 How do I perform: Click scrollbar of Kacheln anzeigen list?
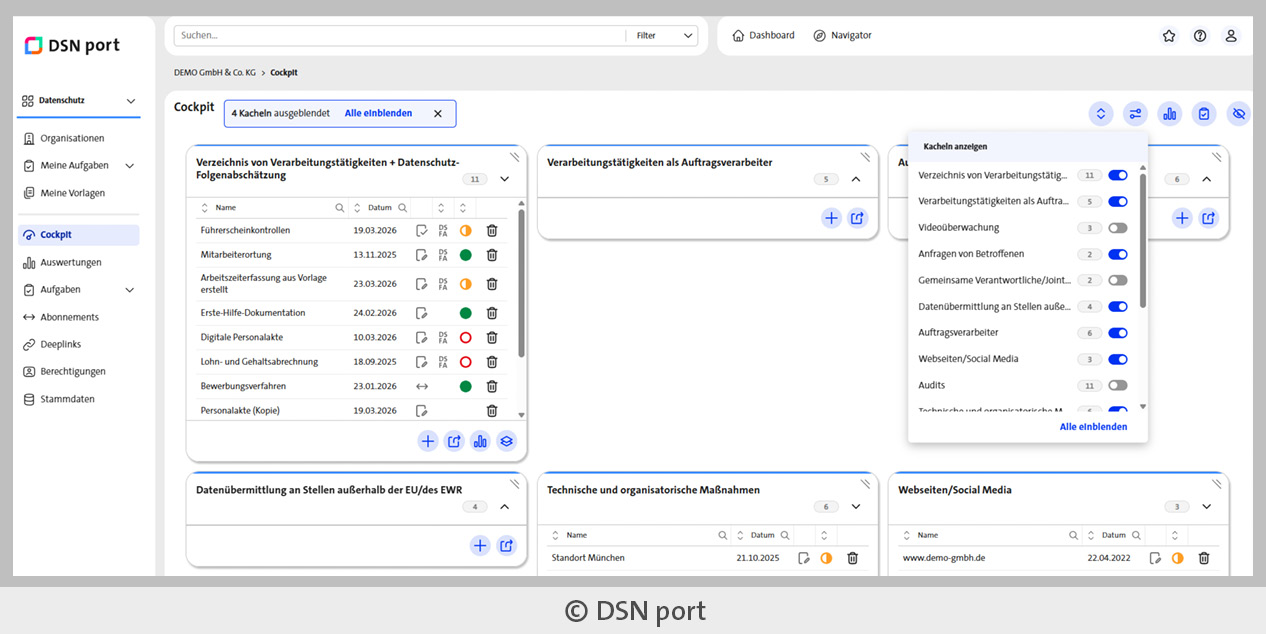[1143, 240]
